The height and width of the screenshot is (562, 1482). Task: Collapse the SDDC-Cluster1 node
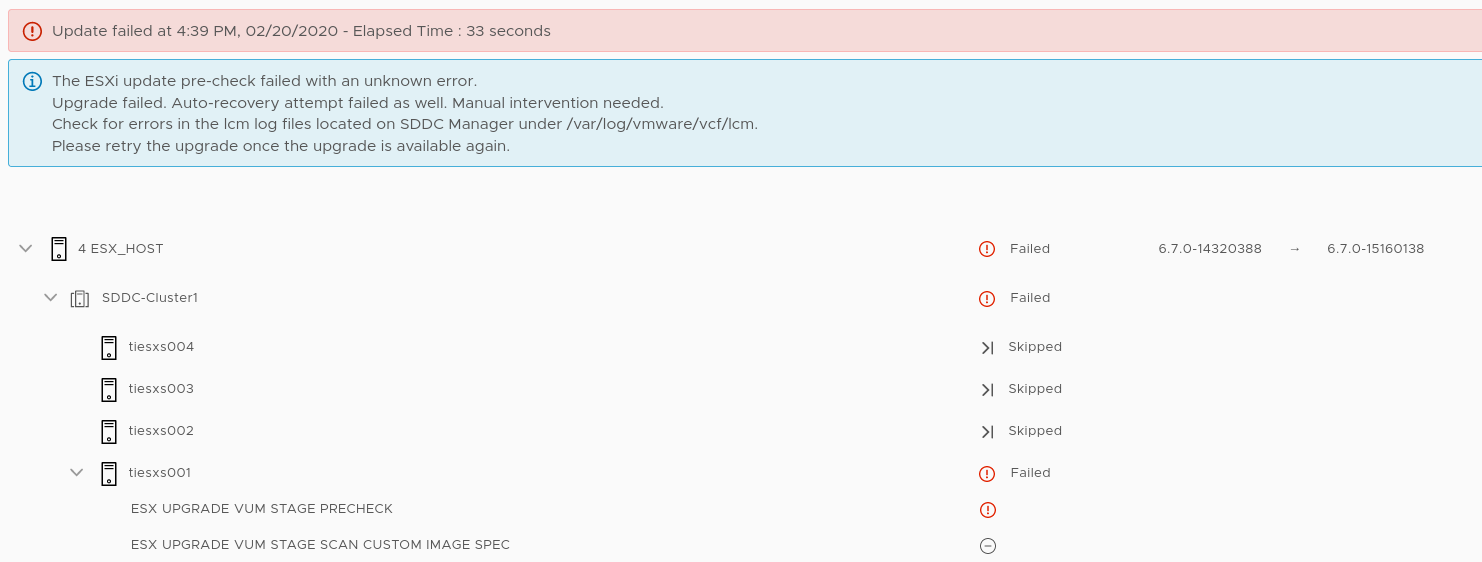point(50,298)
